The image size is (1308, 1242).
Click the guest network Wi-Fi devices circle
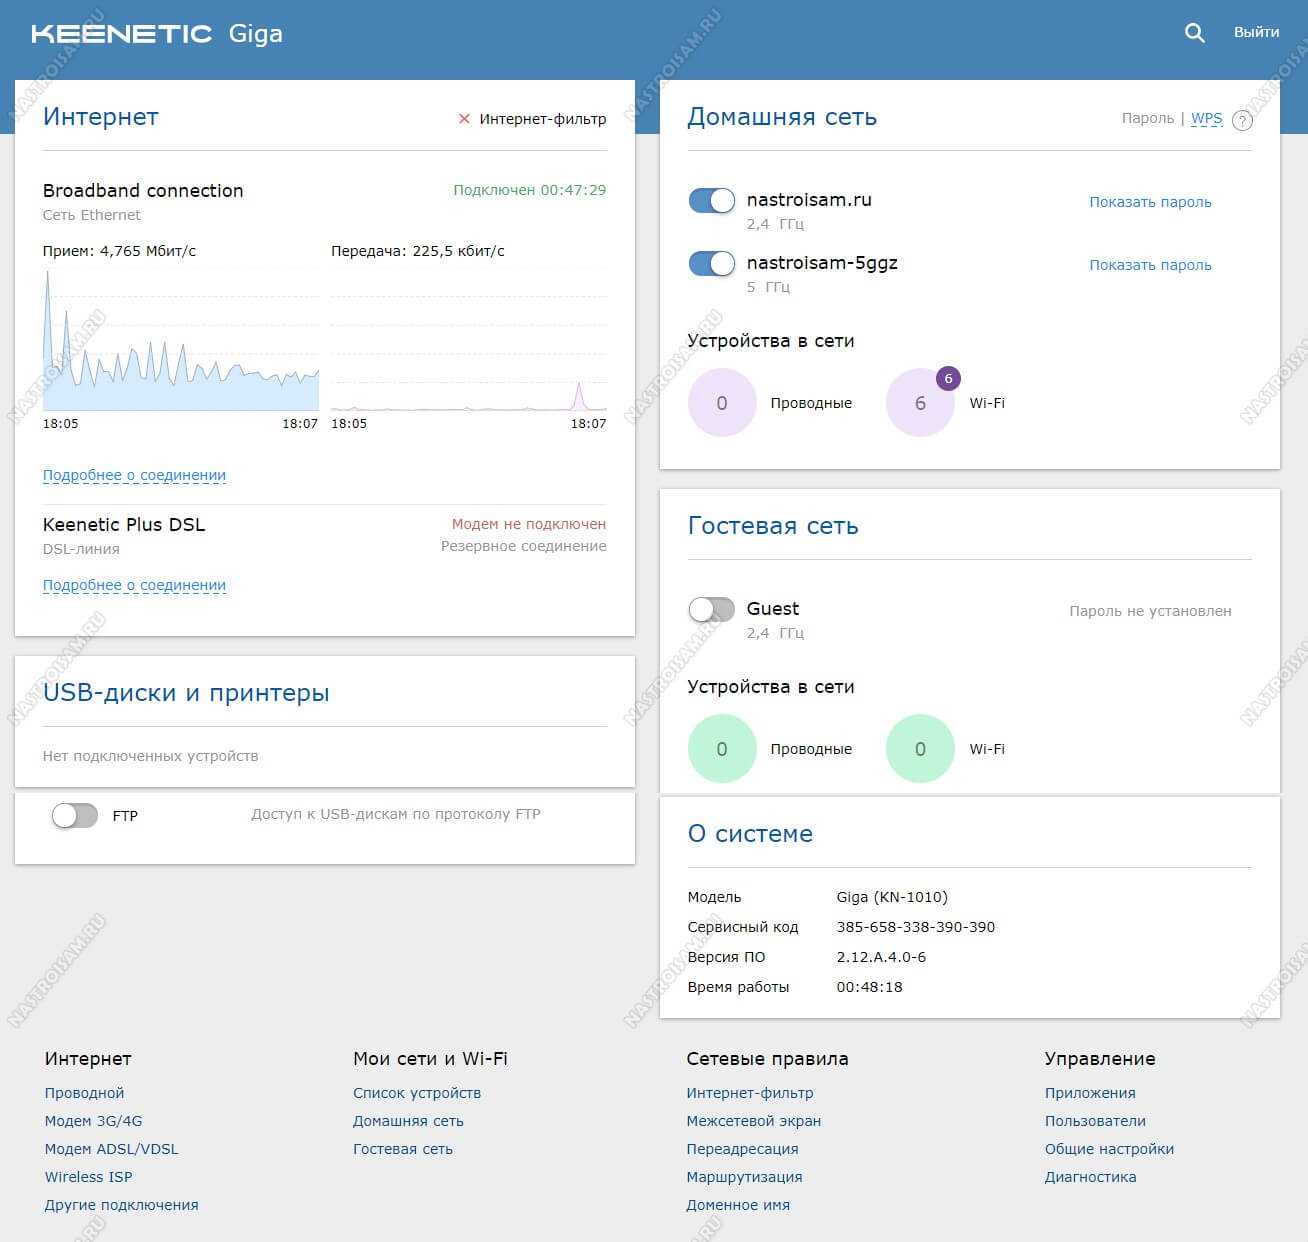point(920,749)
